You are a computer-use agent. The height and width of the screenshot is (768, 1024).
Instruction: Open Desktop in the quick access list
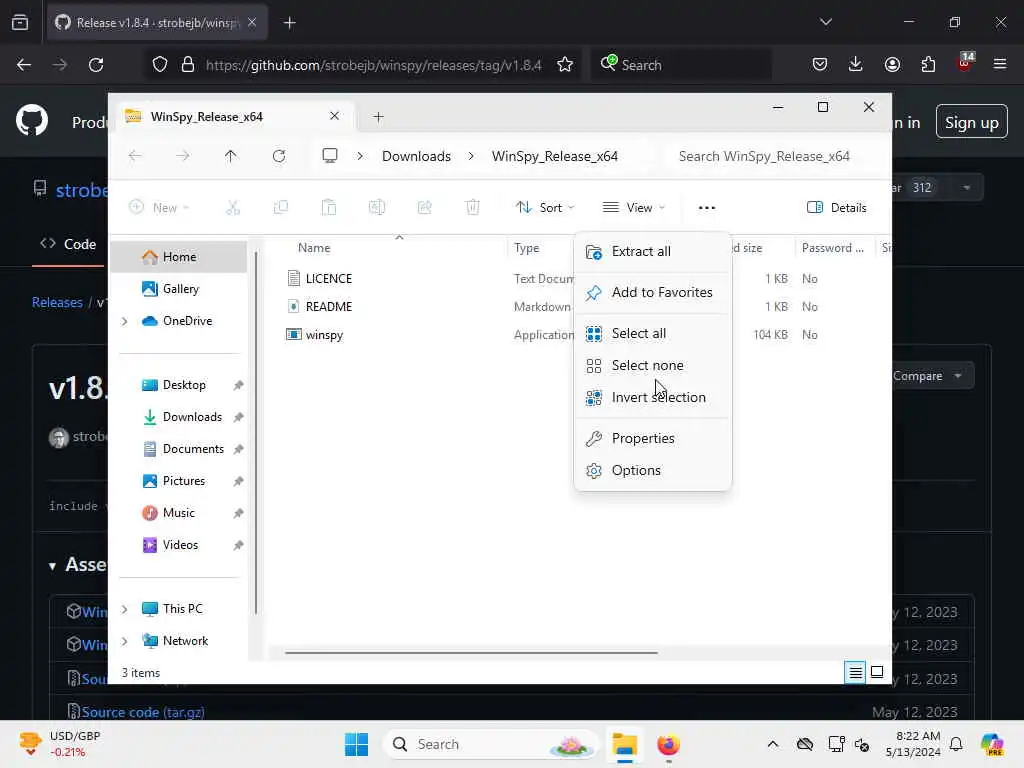[x=184, y=385]
